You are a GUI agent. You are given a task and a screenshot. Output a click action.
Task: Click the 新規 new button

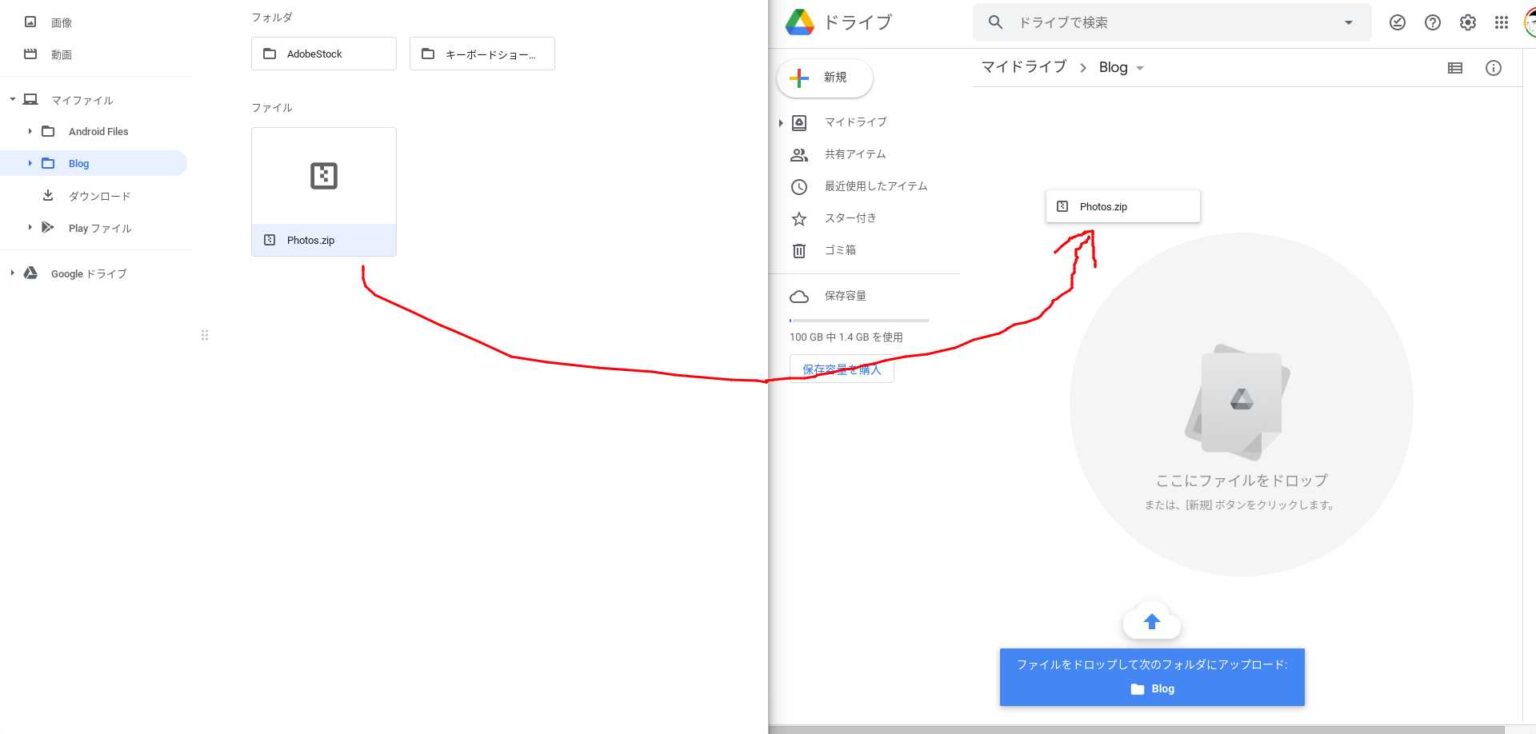(x=824, y=78)
